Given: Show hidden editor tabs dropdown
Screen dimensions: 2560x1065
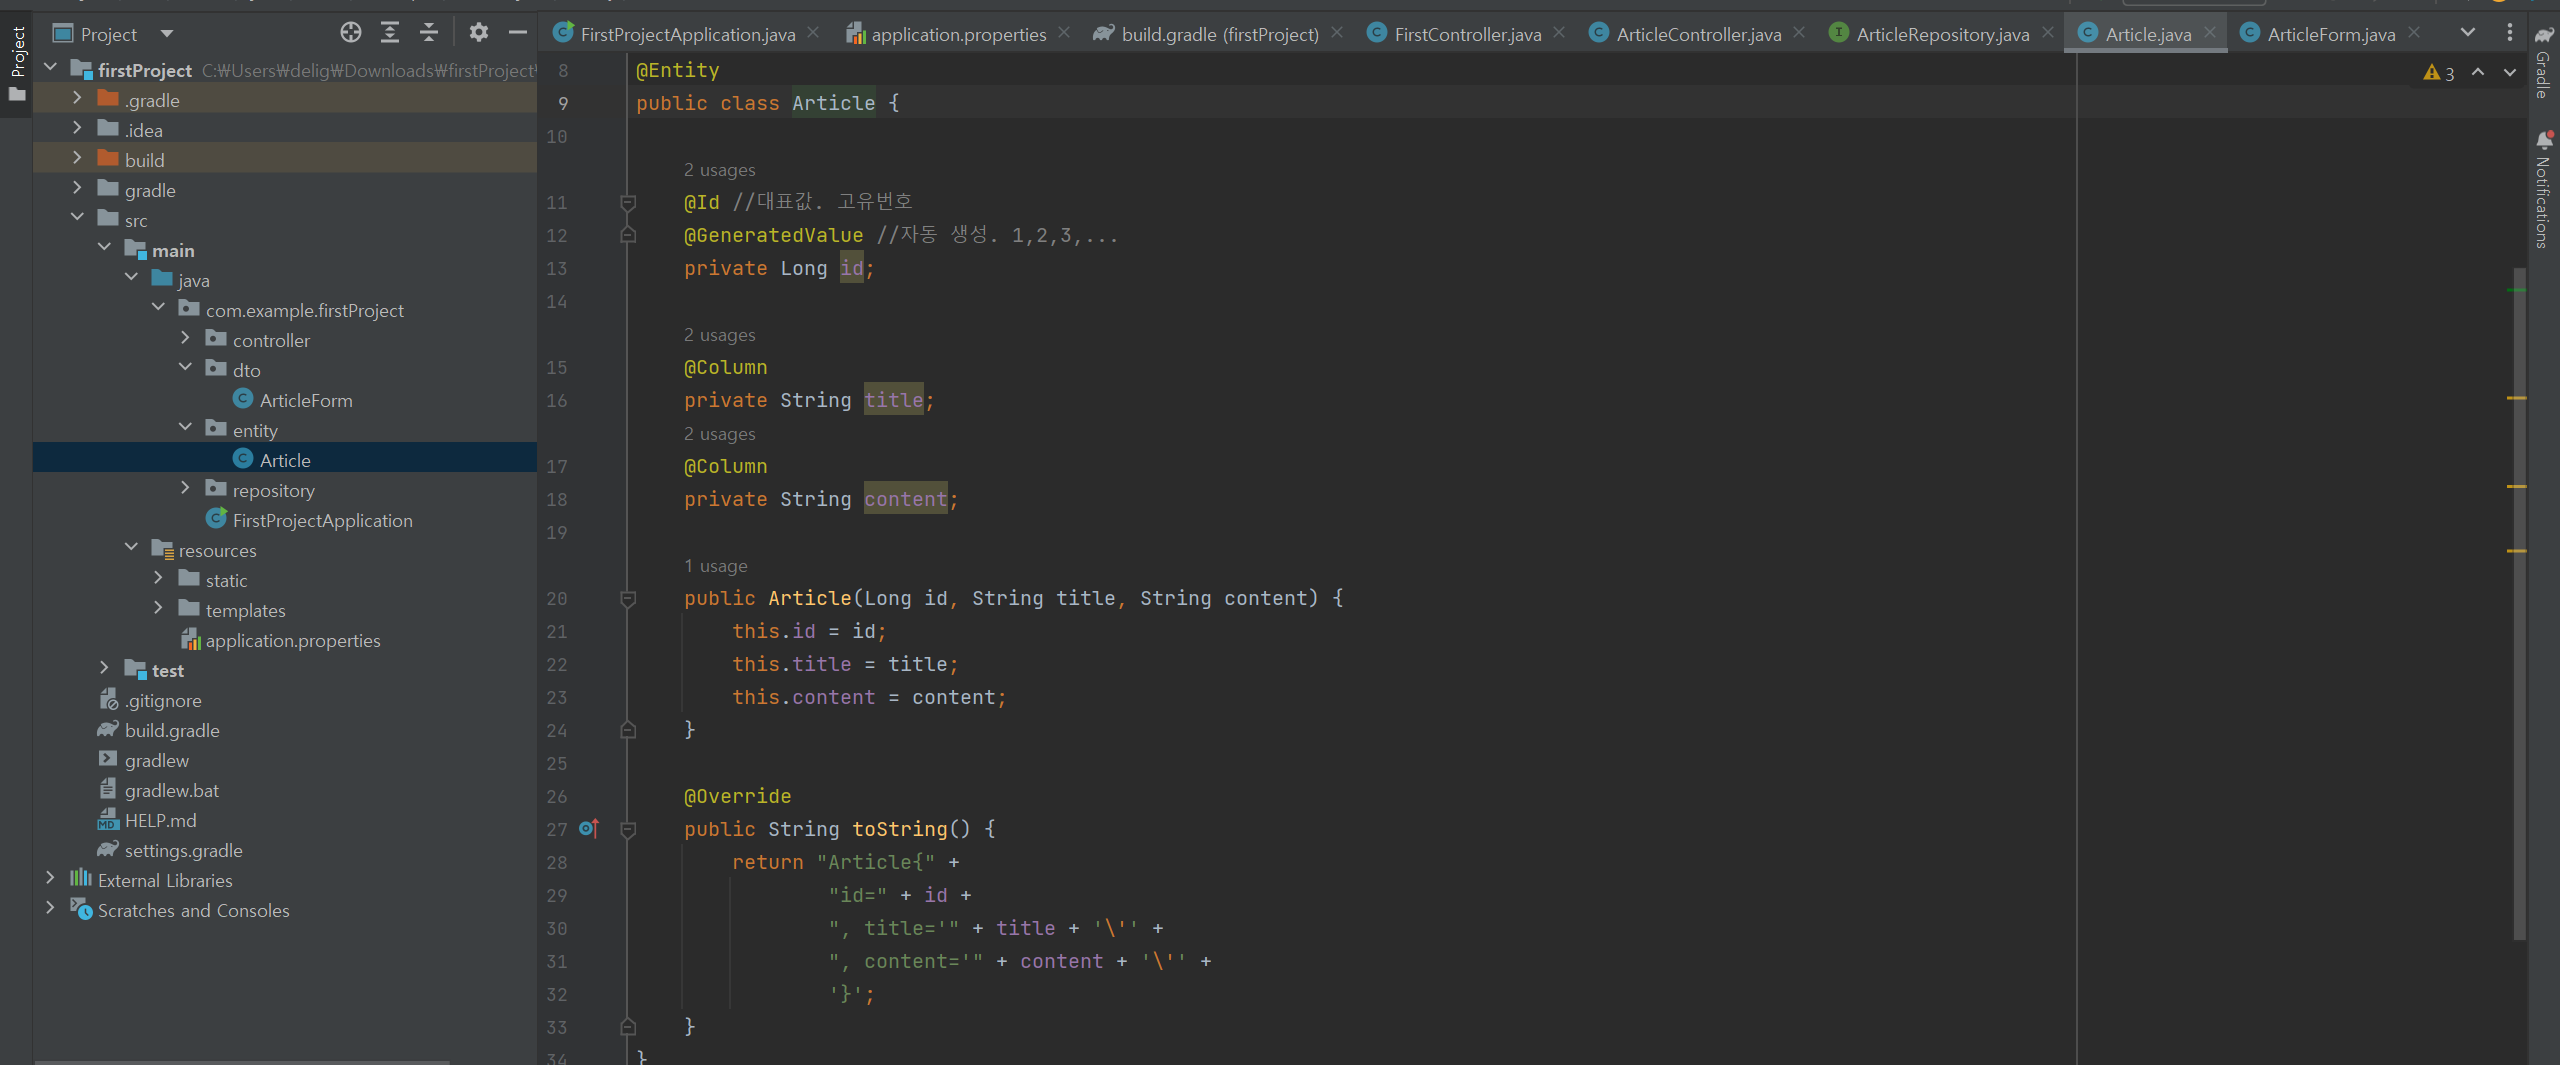Looking at the screenshot, I should click(x=2468, y=33).
